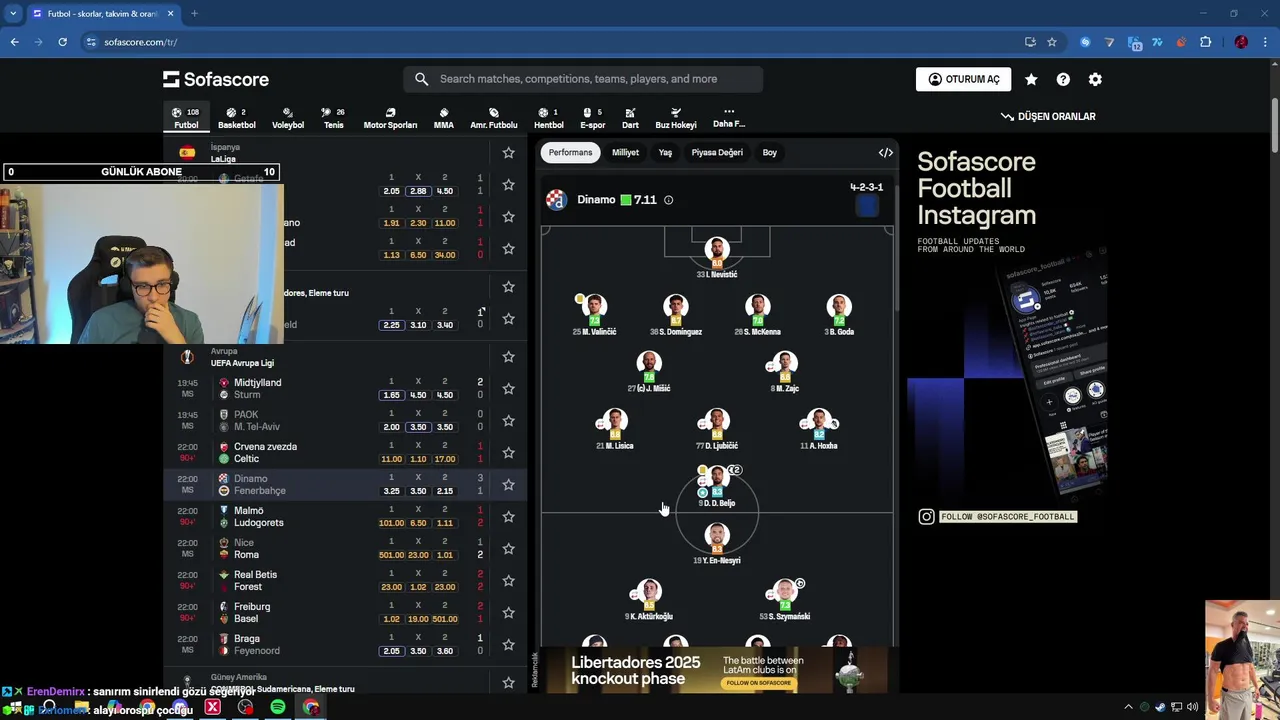Viewport: 1280px width, 720px height.
Task: Favorite the PAOK vs M. Tel-Aviv match
Action: point(508,421)
